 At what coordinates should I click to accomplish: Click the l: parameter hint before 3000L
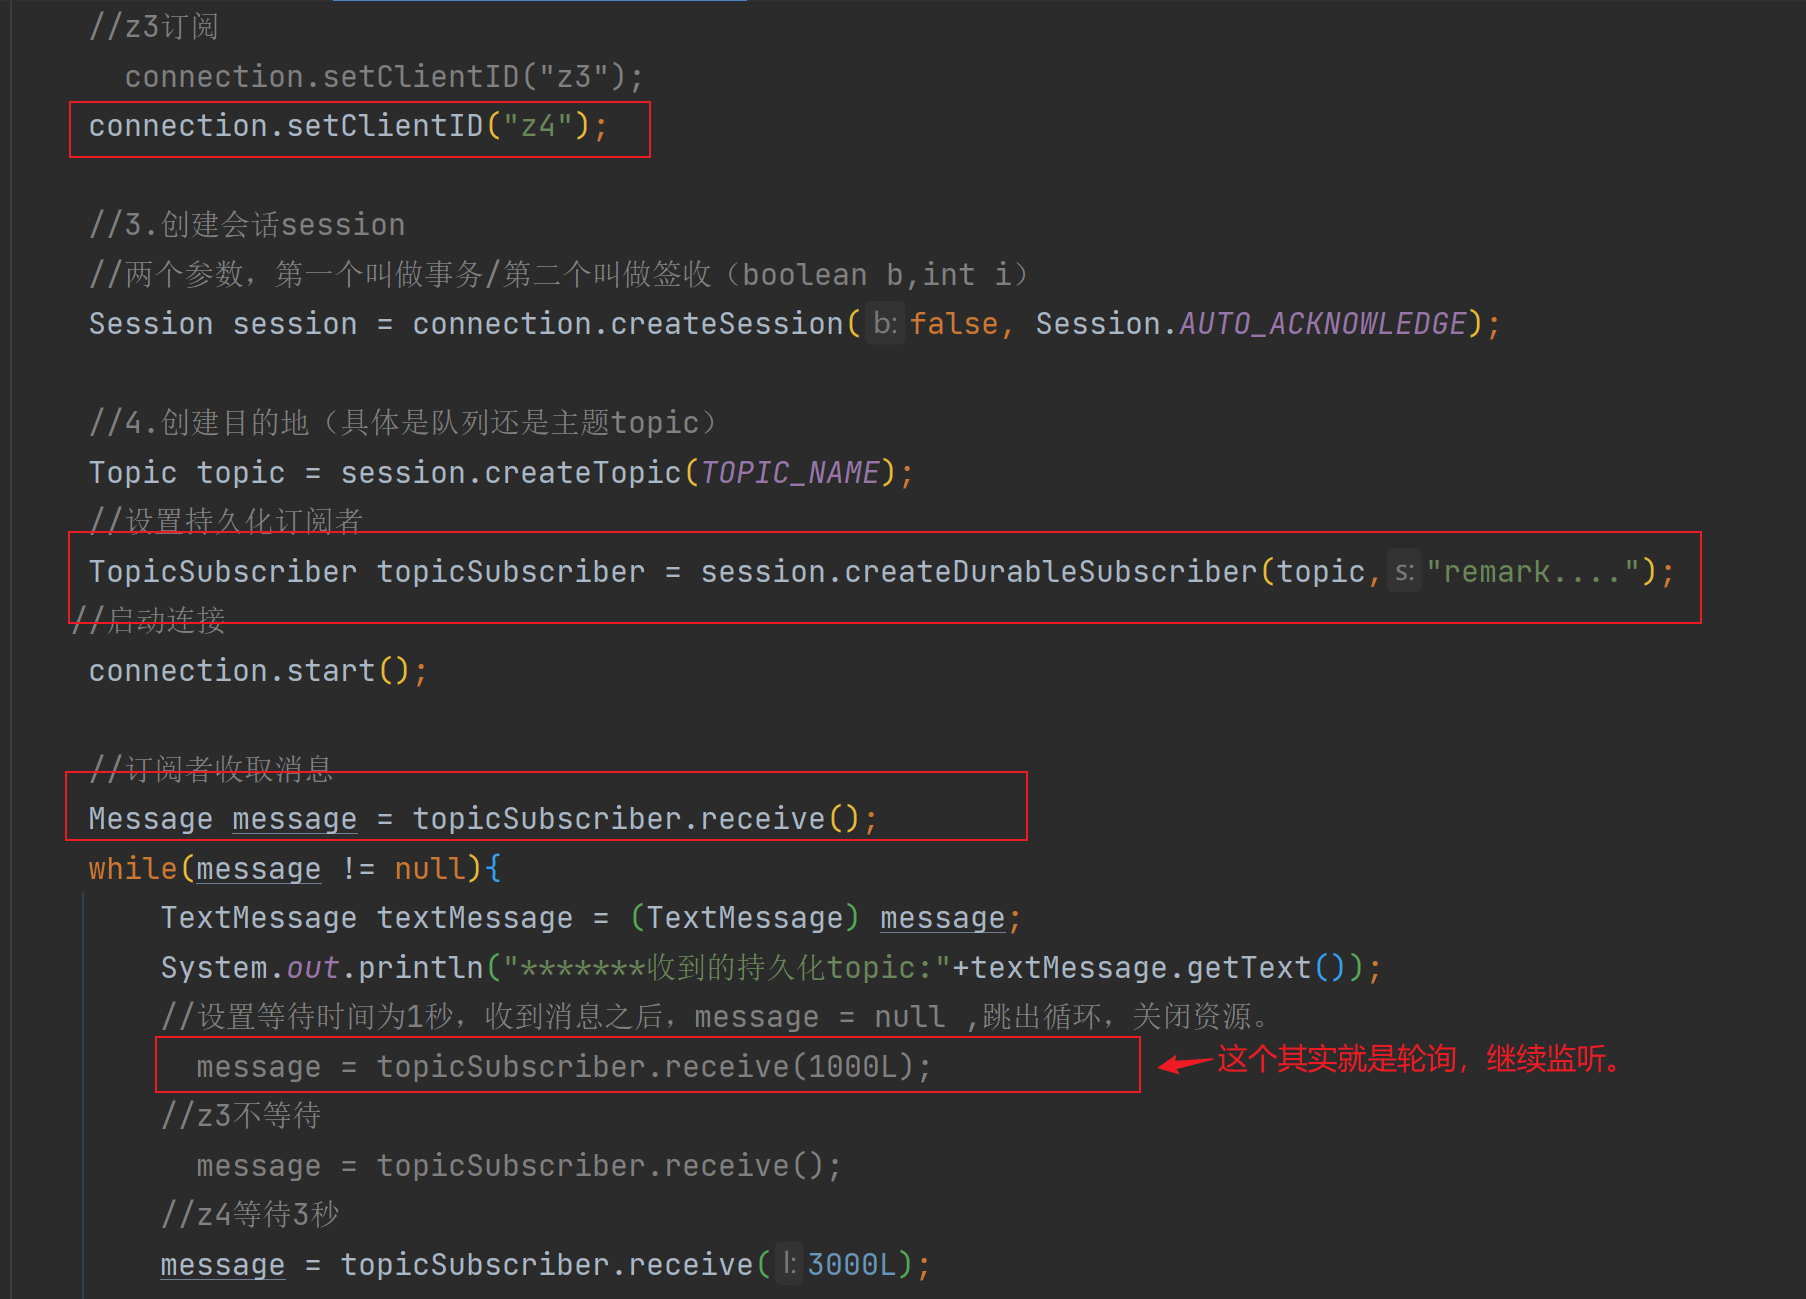(x=789, y=1264)
